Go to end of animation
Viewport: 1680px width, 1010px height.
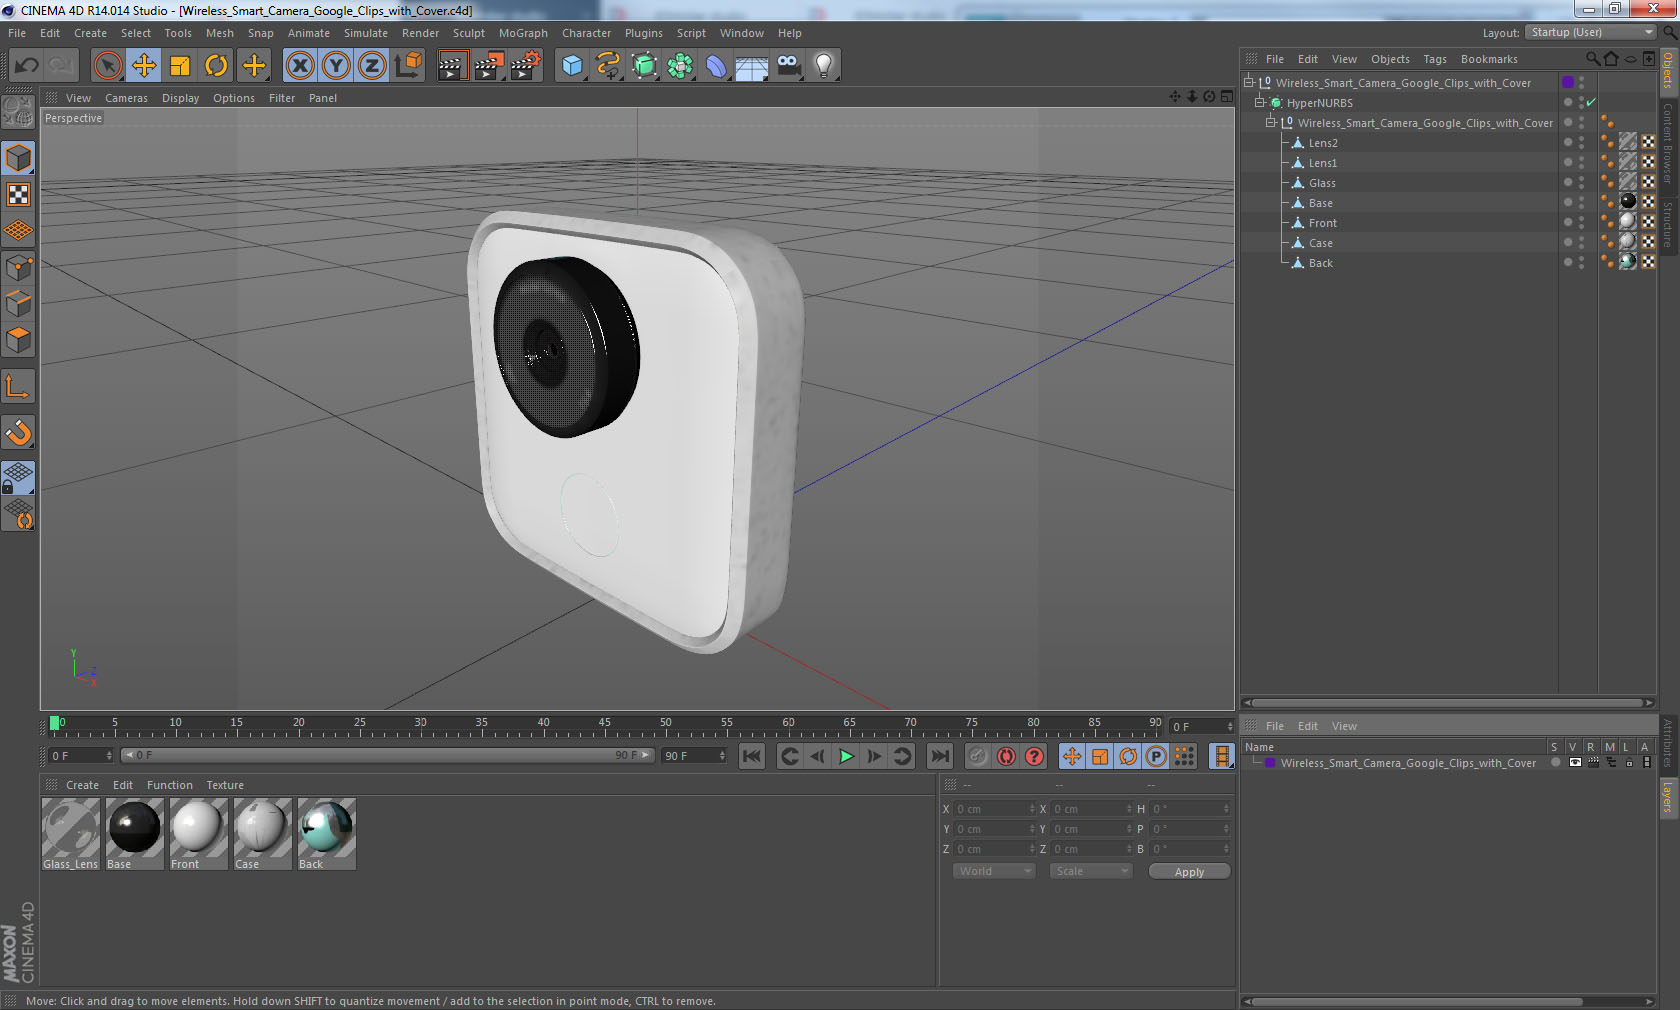tap(940, 756)
